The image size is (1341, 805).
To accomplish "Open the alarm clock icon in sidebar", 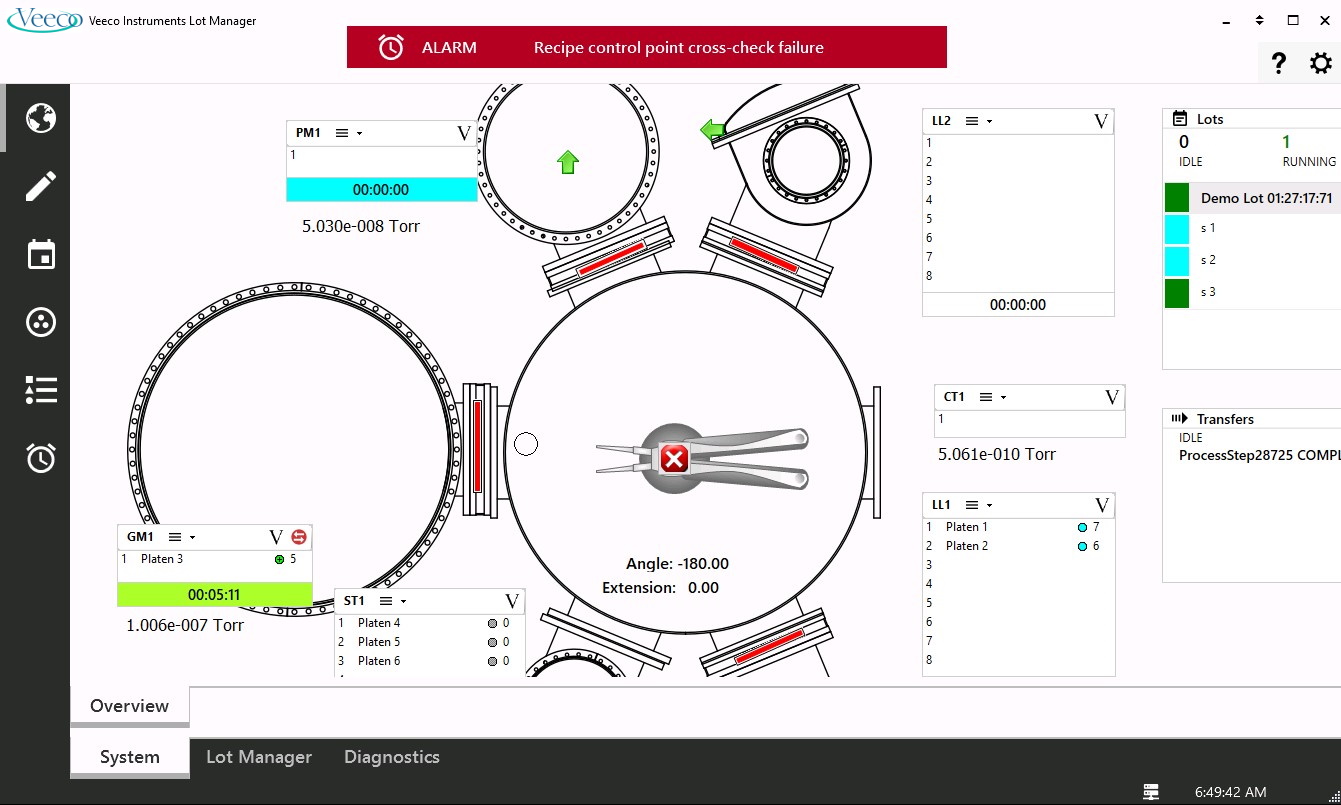I will pyautogui.click(x=41, y=458).
